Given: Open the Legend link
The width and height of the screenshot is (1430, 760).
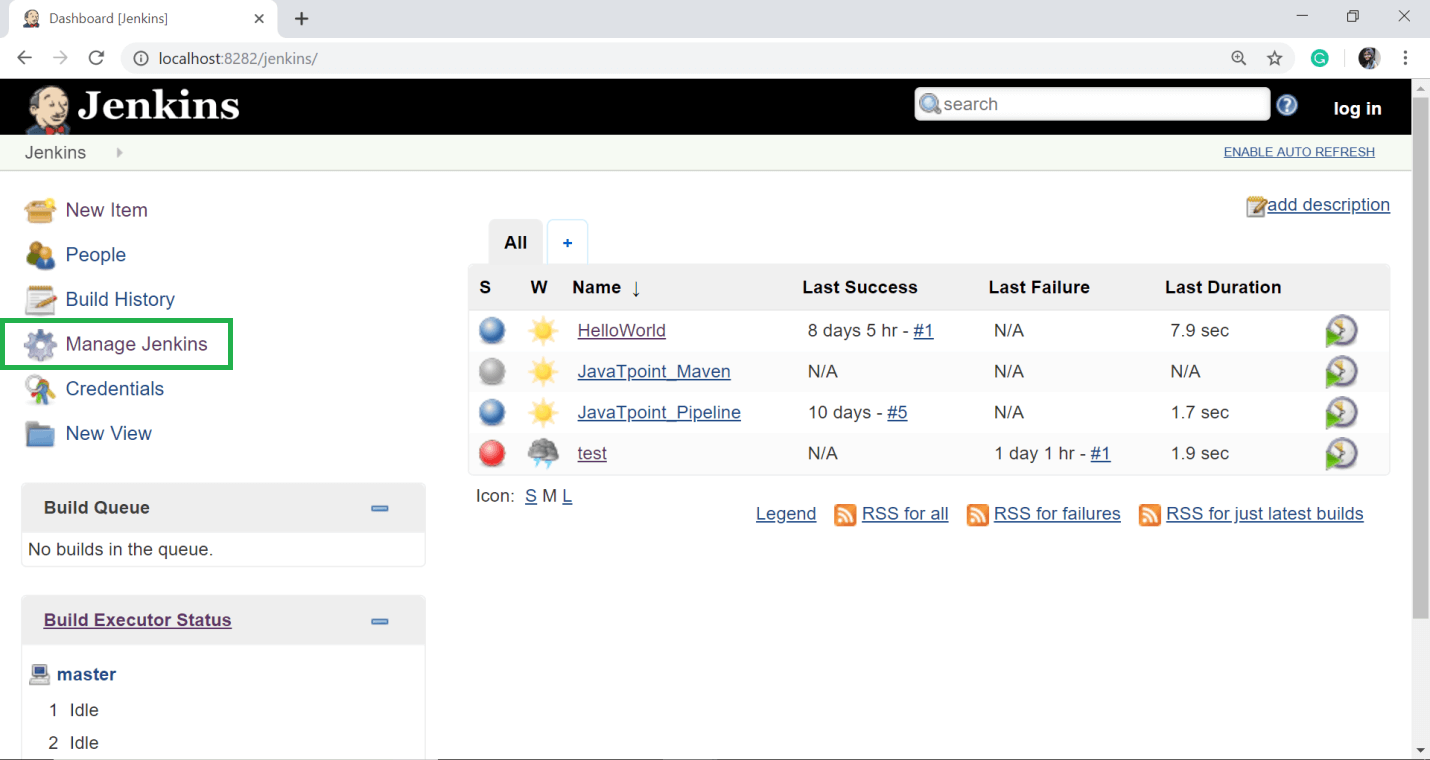Looking at the screenshot, I should tap(786, 514).
